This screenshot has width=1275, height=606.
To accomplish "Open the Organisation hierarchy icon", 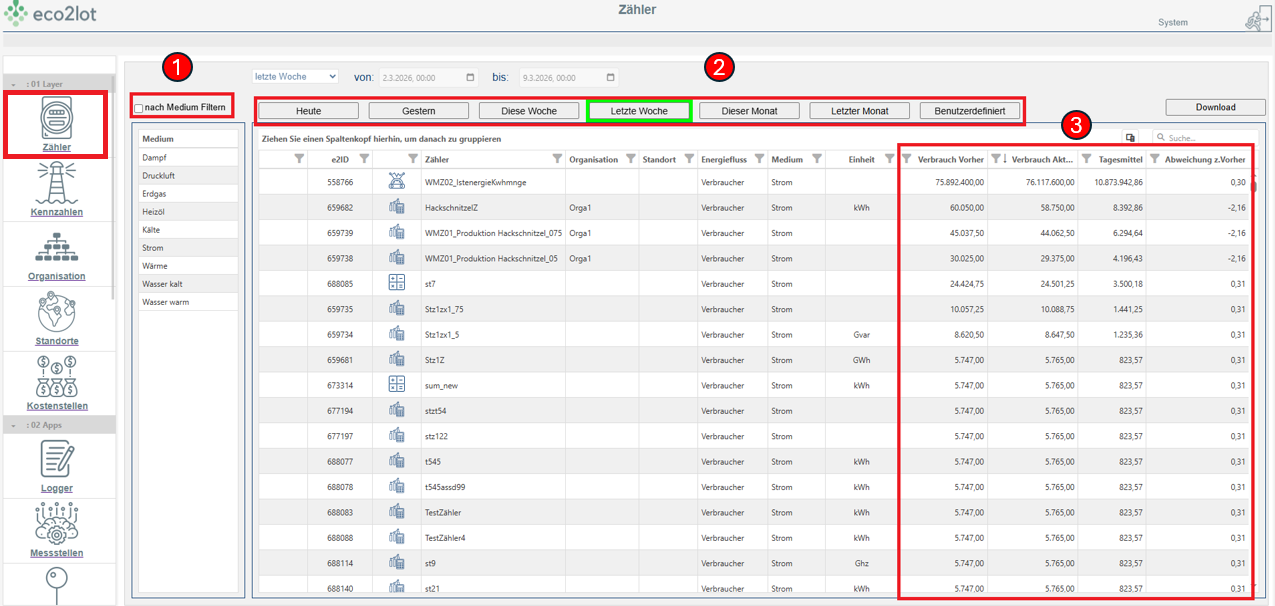I will click(x=57, y=246).
